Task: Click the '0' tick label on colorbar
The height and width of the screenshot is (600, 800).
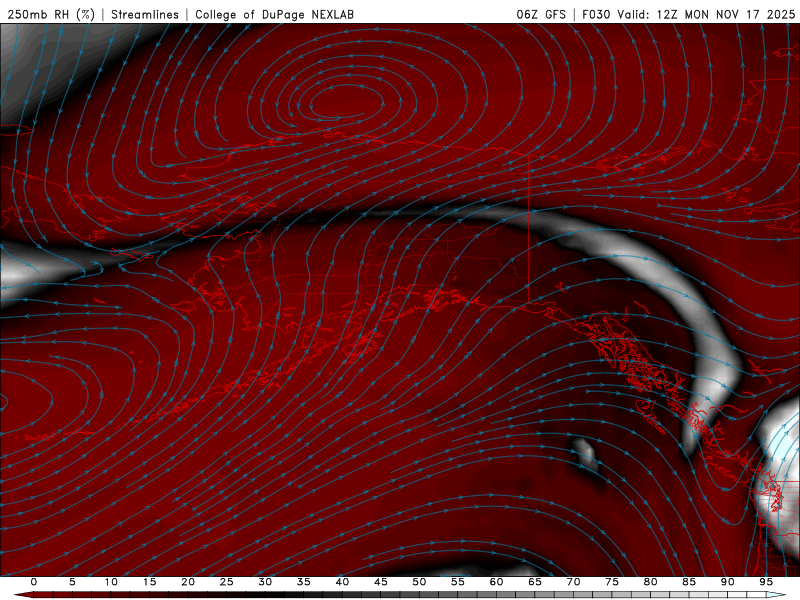Action: click(34, 582)
